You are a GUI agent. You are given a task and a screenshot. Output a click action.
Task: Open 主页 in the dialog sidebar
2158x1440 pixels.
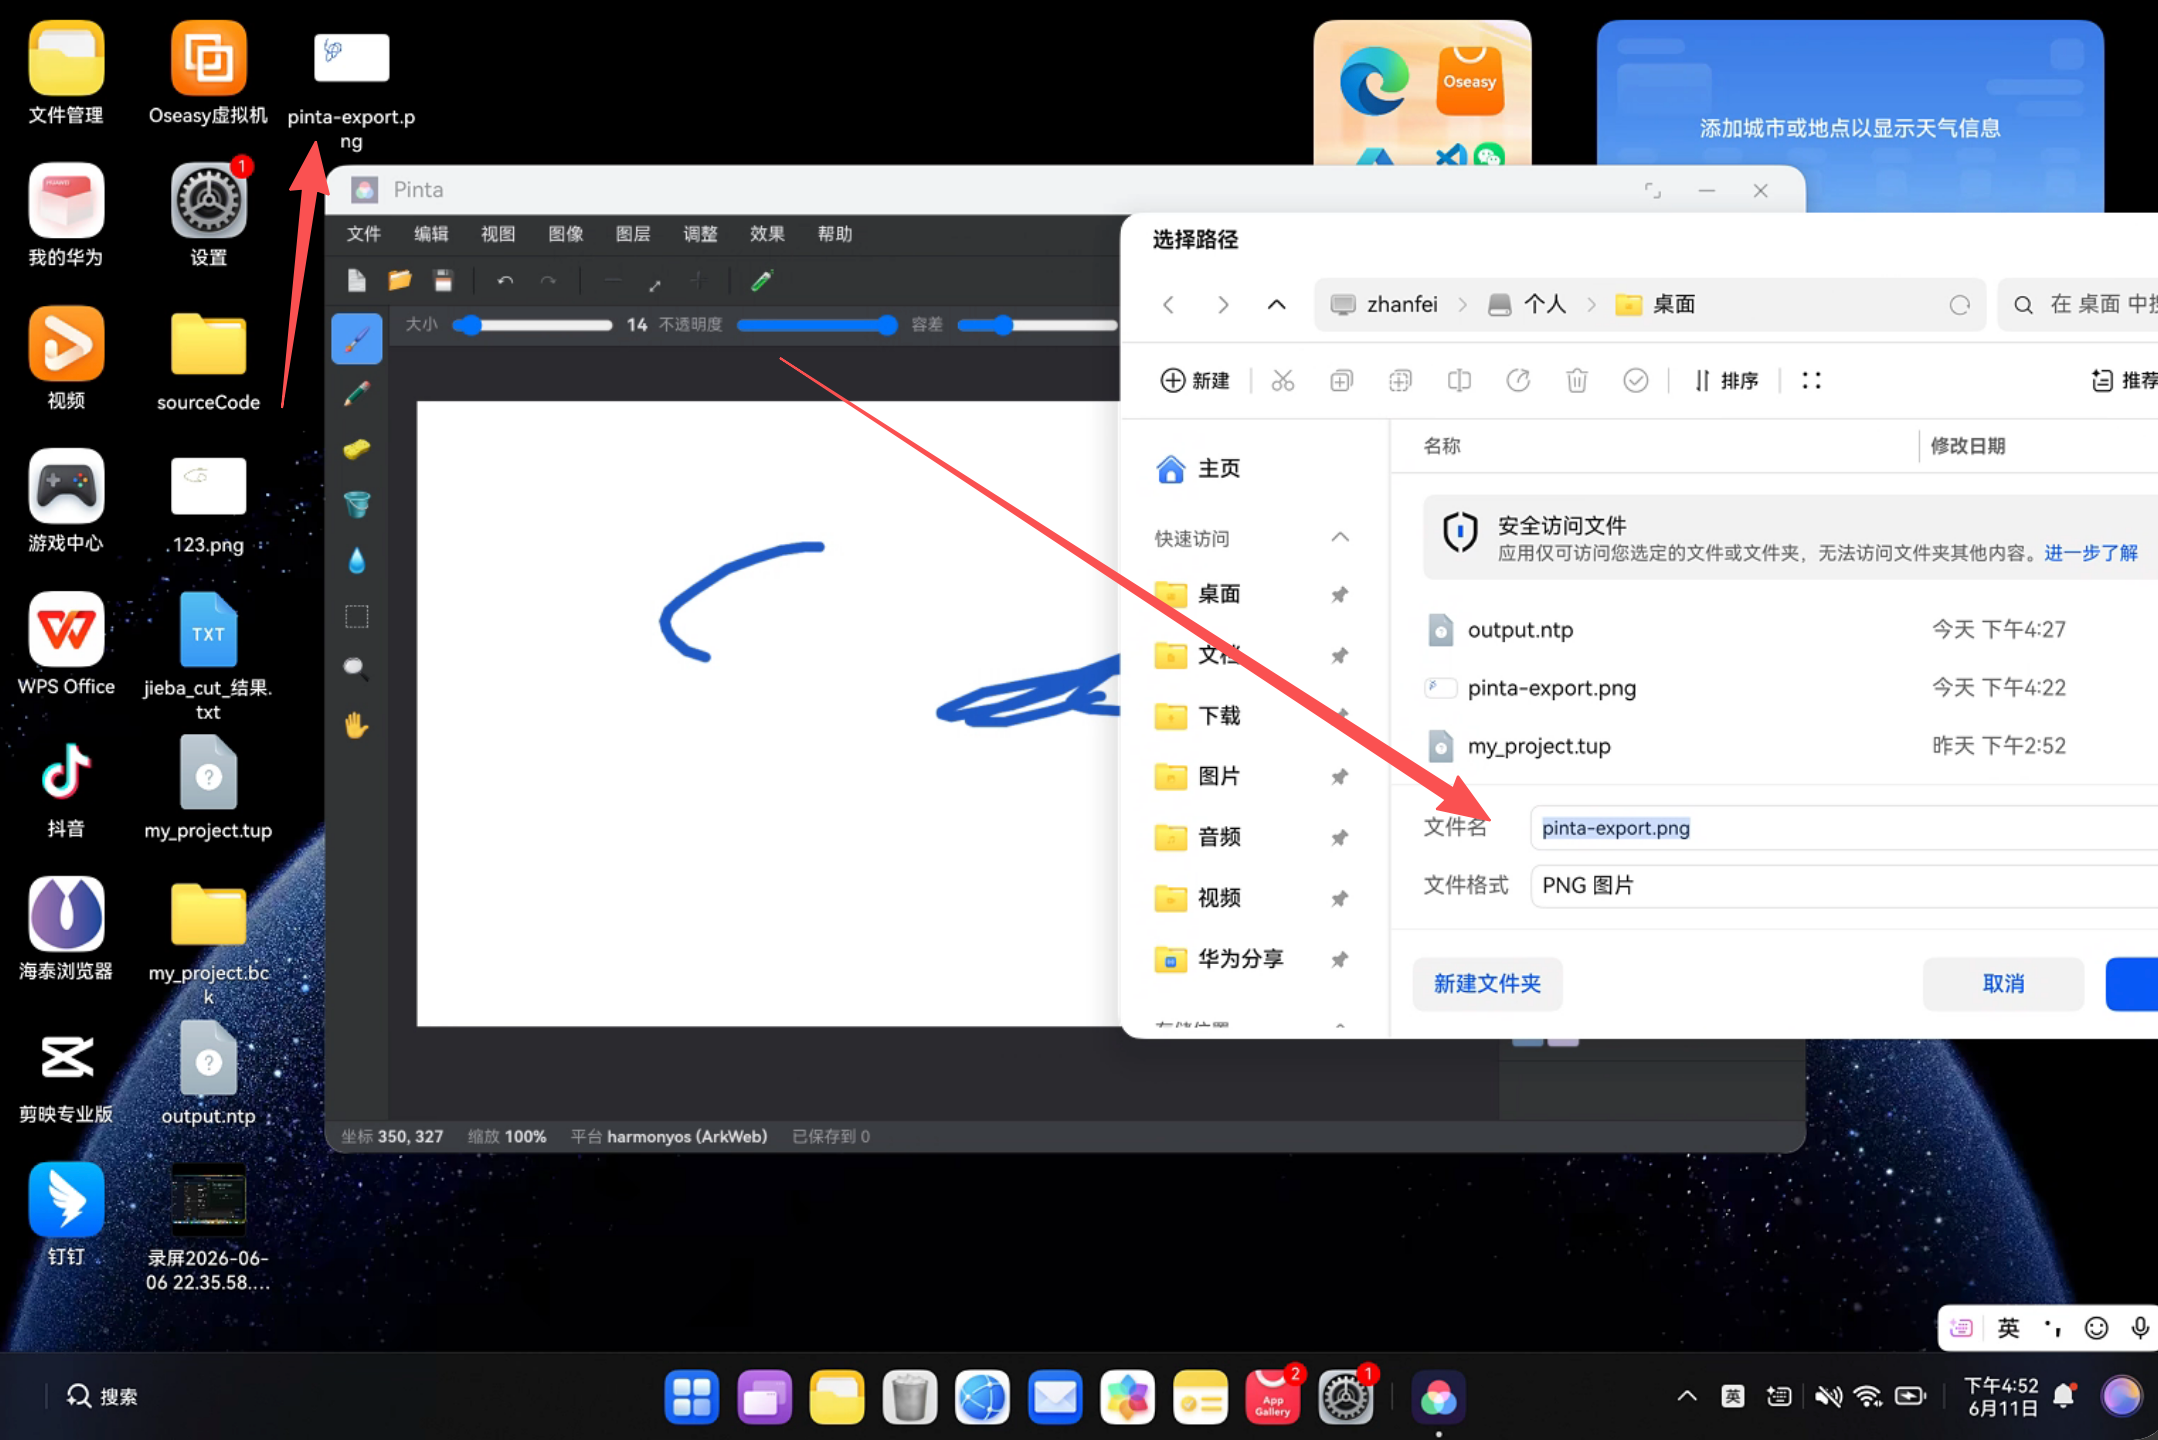point(1198,469)
